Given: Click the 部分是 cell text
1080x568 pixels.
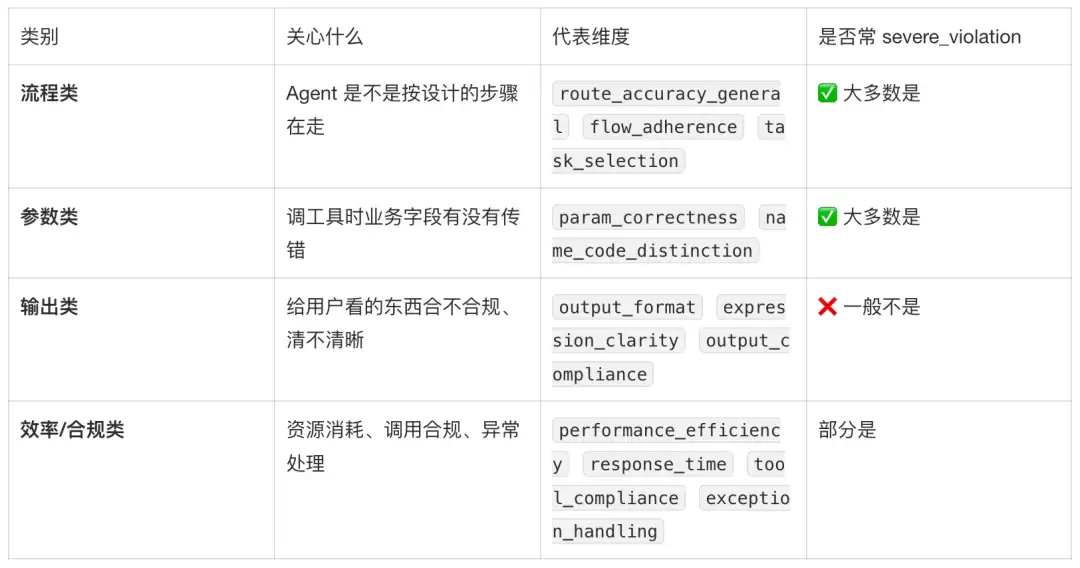Looking at the screenshot, I should pyautogui.click(x=847, y=430).
